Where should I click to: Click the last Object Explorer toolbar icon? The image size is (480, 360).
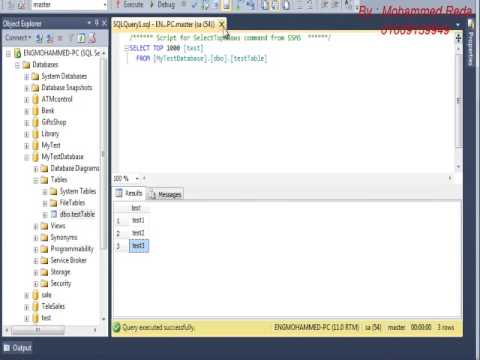92,38
